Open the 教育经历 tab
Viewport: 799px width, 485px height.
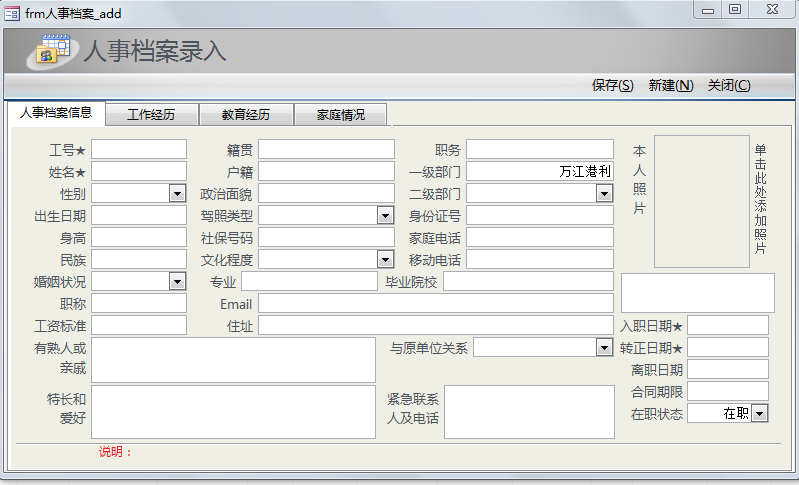tap(245, 115)
